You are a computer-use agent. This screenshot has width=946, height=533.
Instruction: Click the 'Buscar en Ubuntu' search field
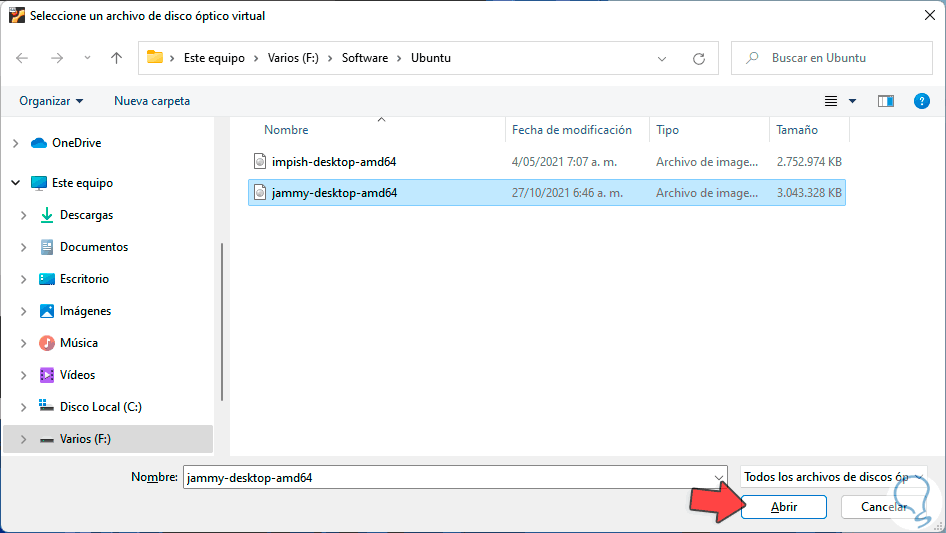(832, 58)
